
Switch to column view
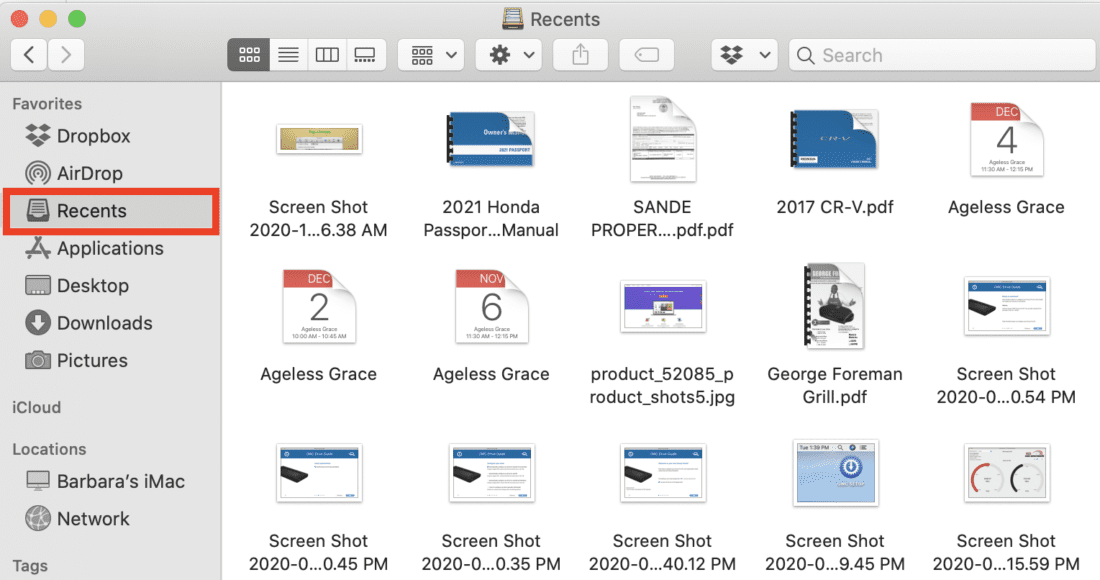[x=327, y=55]
